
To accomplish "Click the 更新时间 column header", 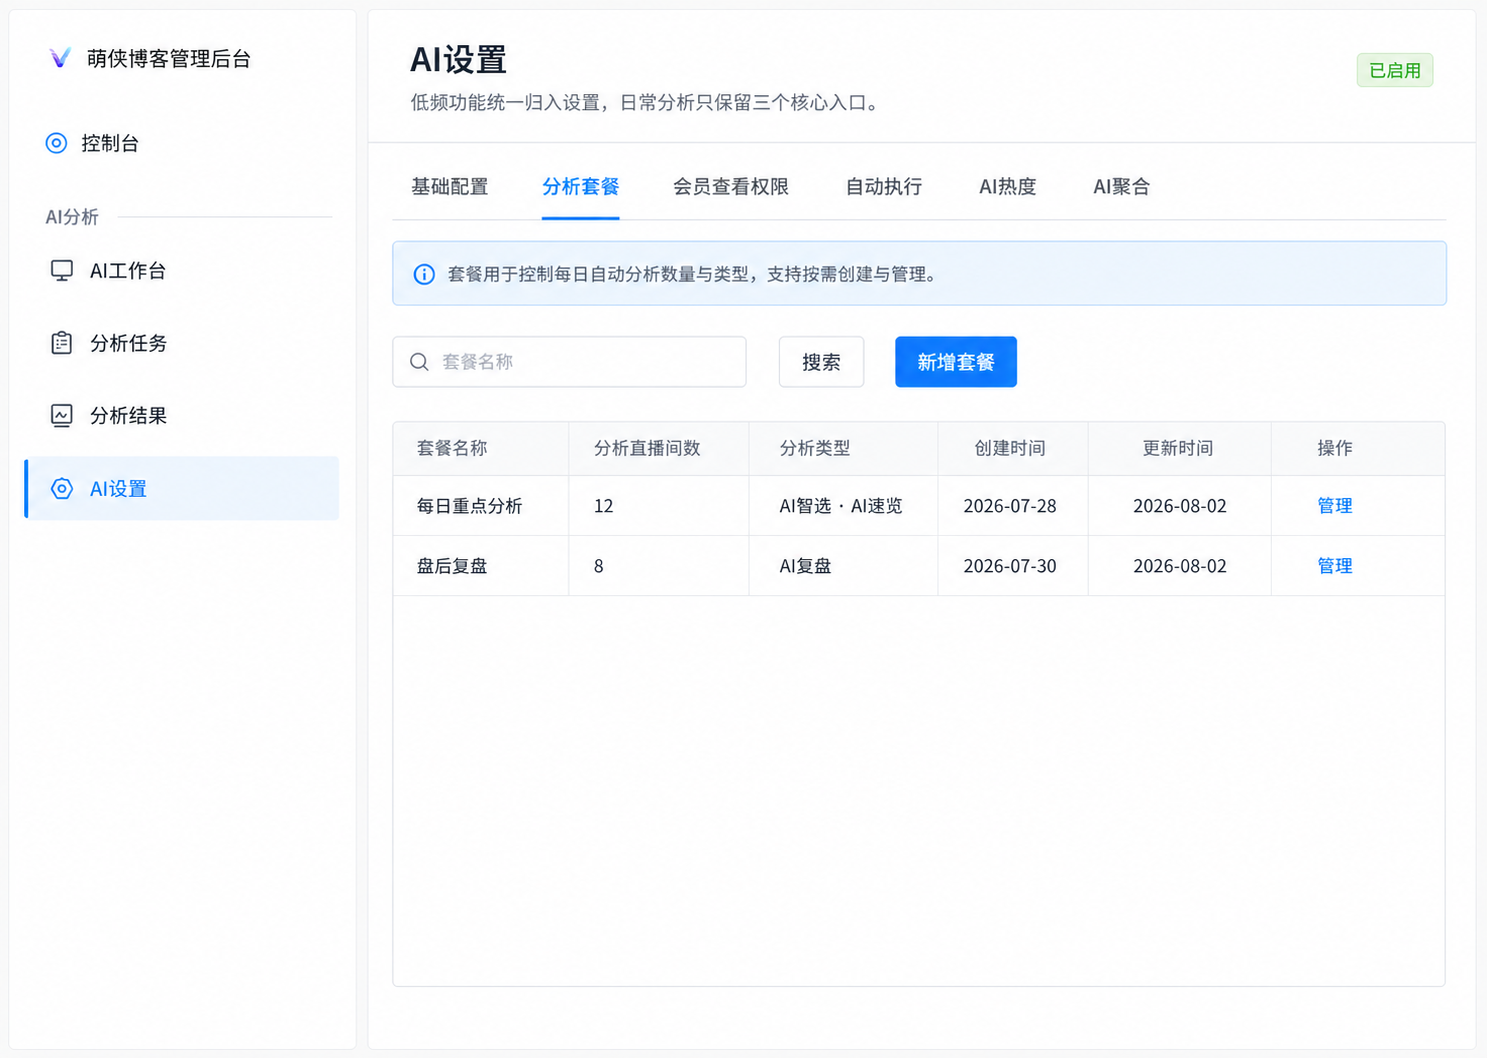I will (1178, 449).
